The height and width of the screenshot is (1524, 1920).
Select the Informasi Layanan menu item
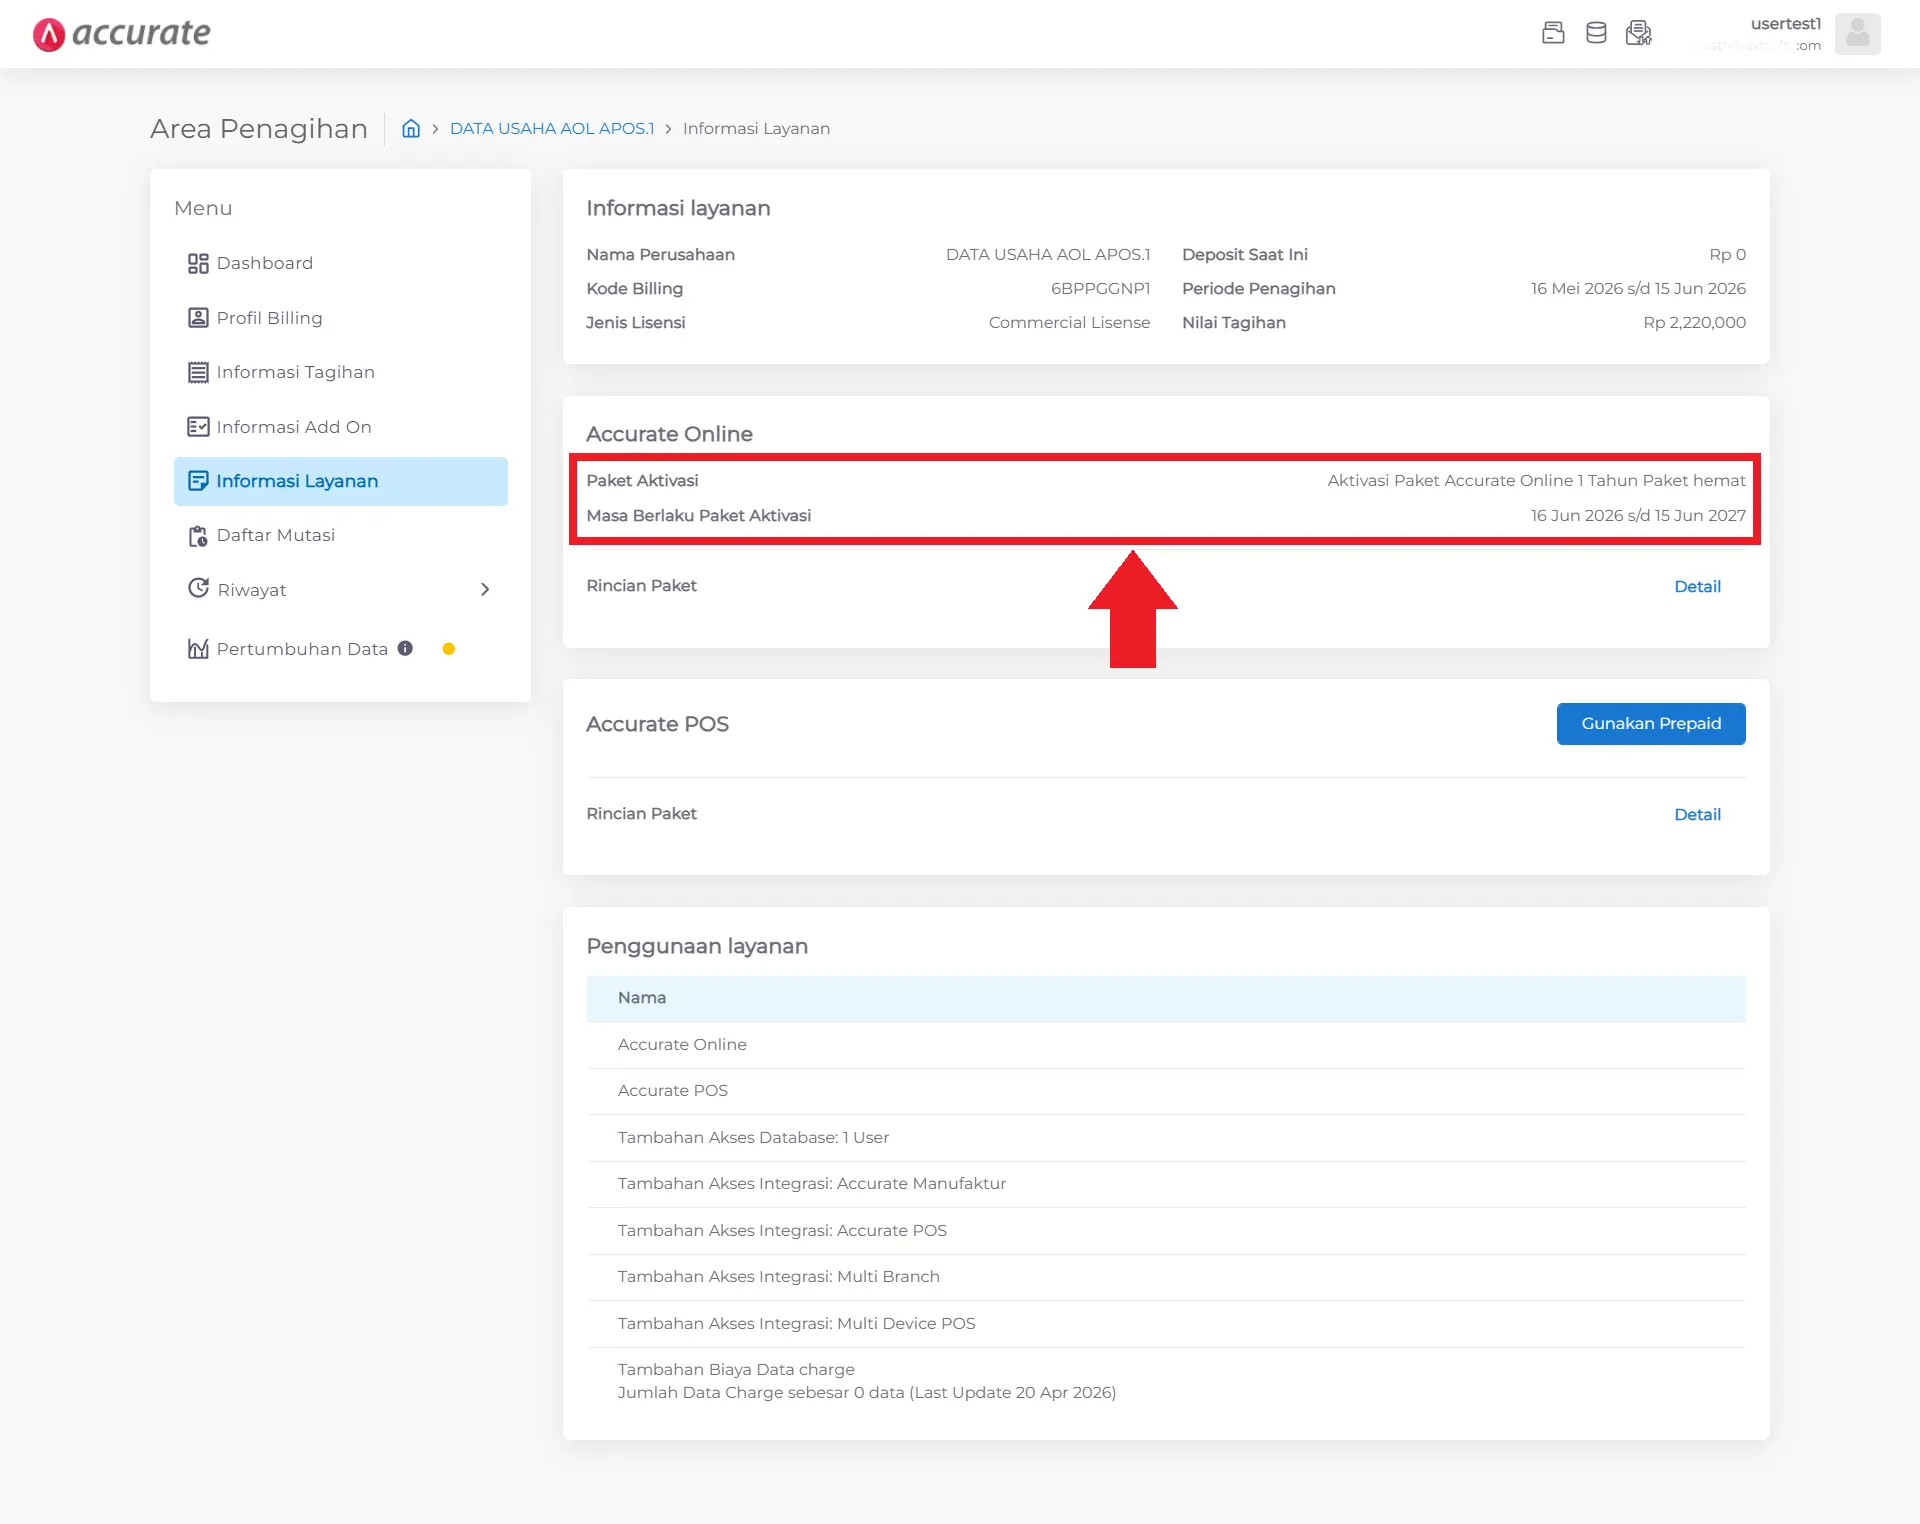[x=341, y=481]
